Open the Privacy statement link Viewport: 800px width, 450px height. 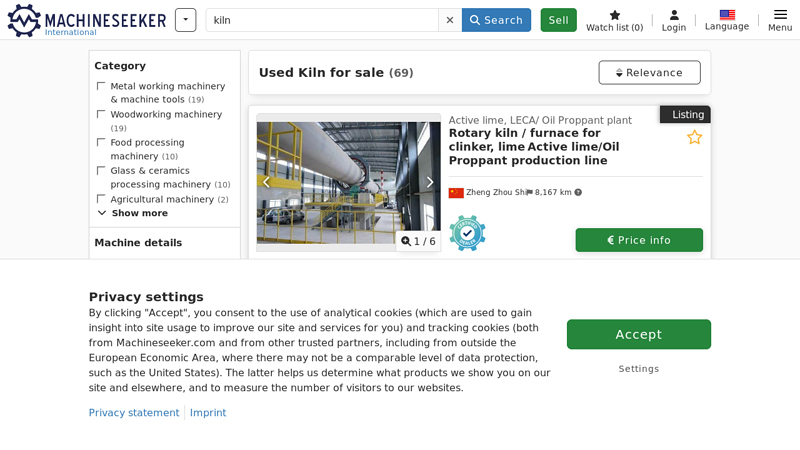pyautogui.click(x=134, y=413)
